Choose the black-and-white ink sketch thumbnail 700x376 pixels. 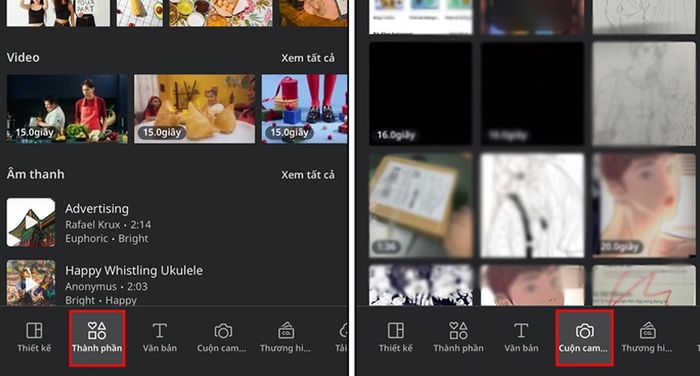point(532,205)
